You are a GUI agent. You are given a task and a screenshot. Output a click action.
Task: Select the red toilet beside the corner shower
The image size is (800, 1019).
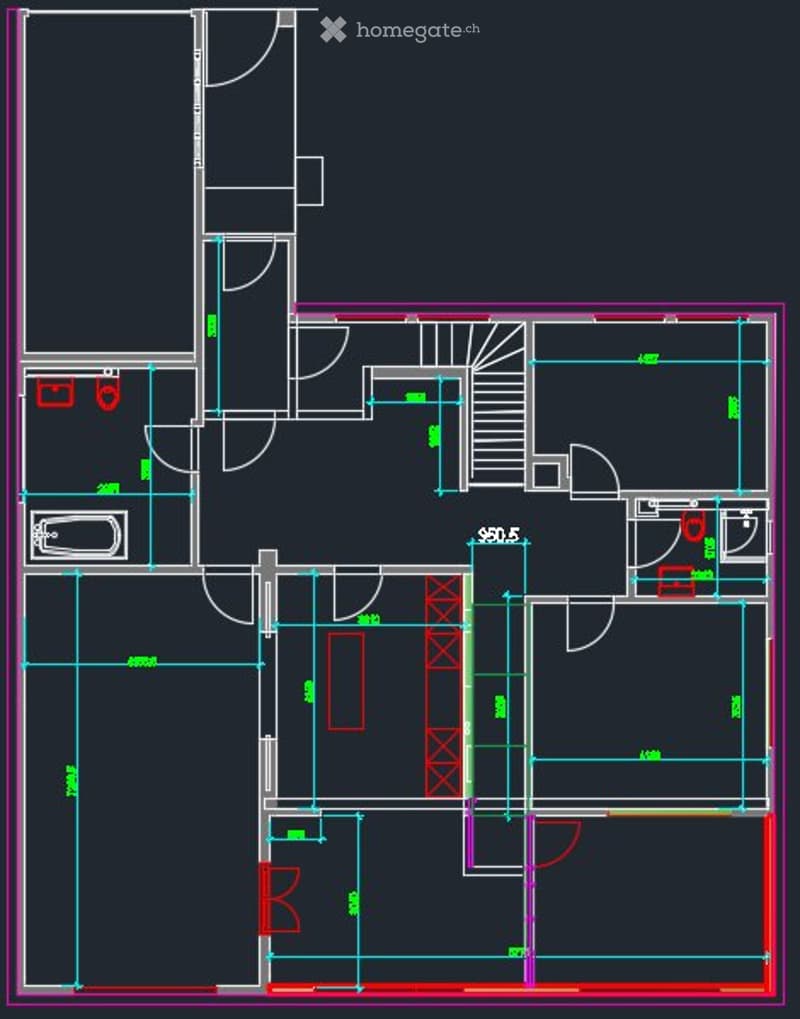tap(693, 525)
